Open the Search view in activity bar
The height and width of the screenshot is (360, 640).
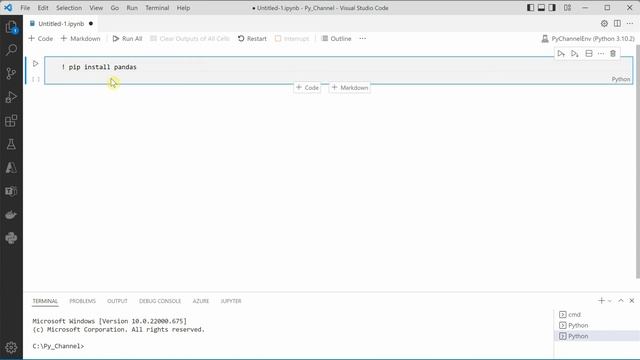[11, 50]
